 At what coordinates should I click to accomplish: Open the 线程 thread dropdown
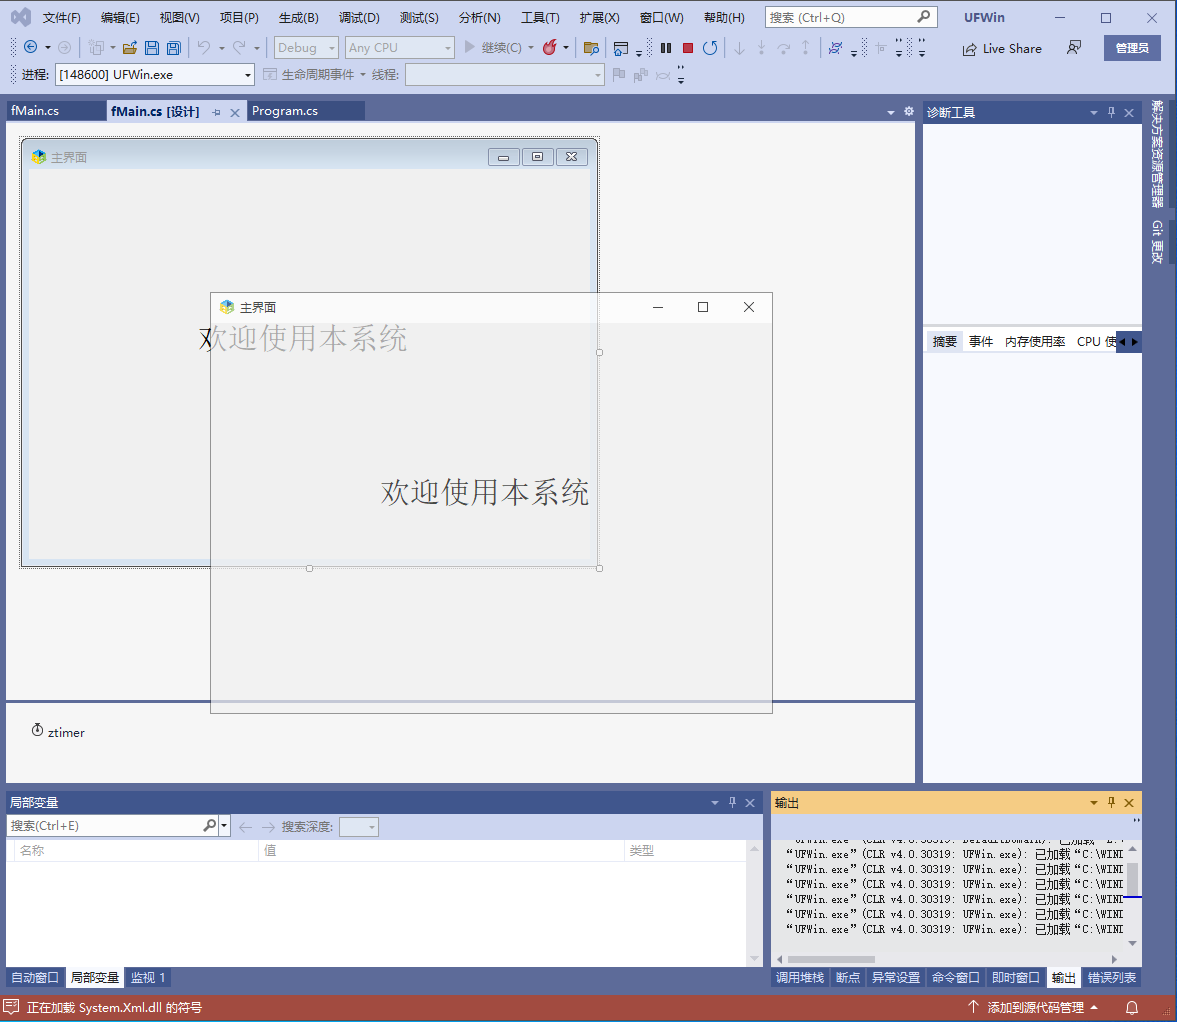[504, 75]
